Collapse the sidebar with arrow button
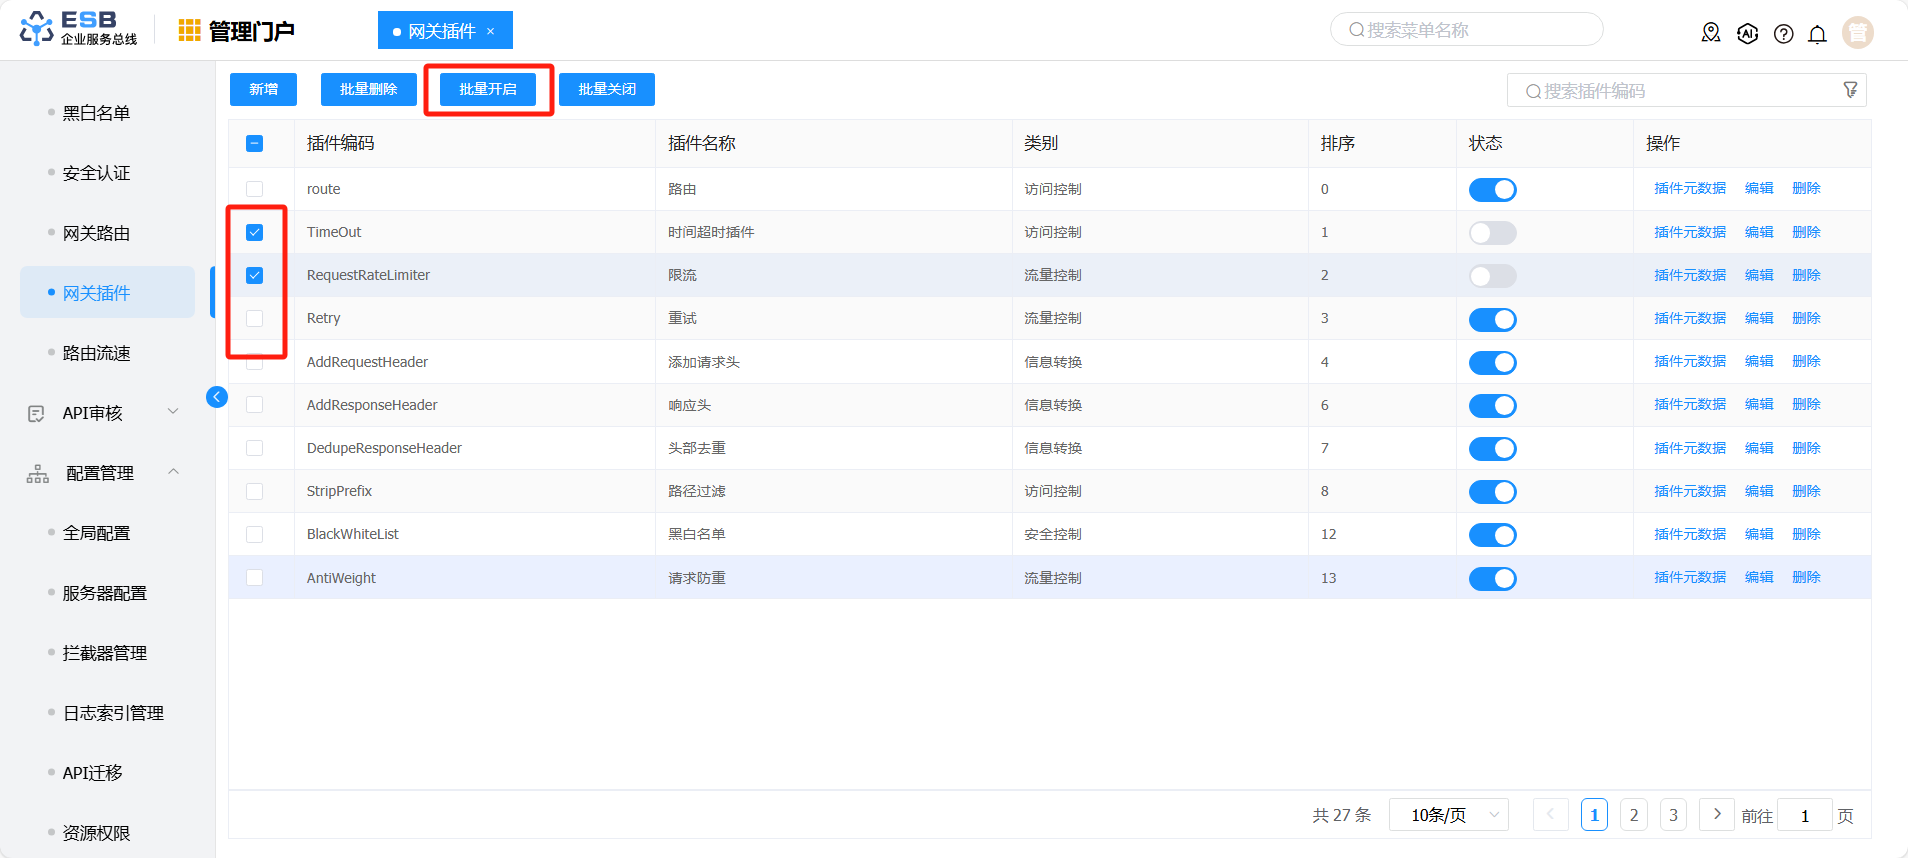Viewport: 1908px width, 858px height. coord(216,397)
